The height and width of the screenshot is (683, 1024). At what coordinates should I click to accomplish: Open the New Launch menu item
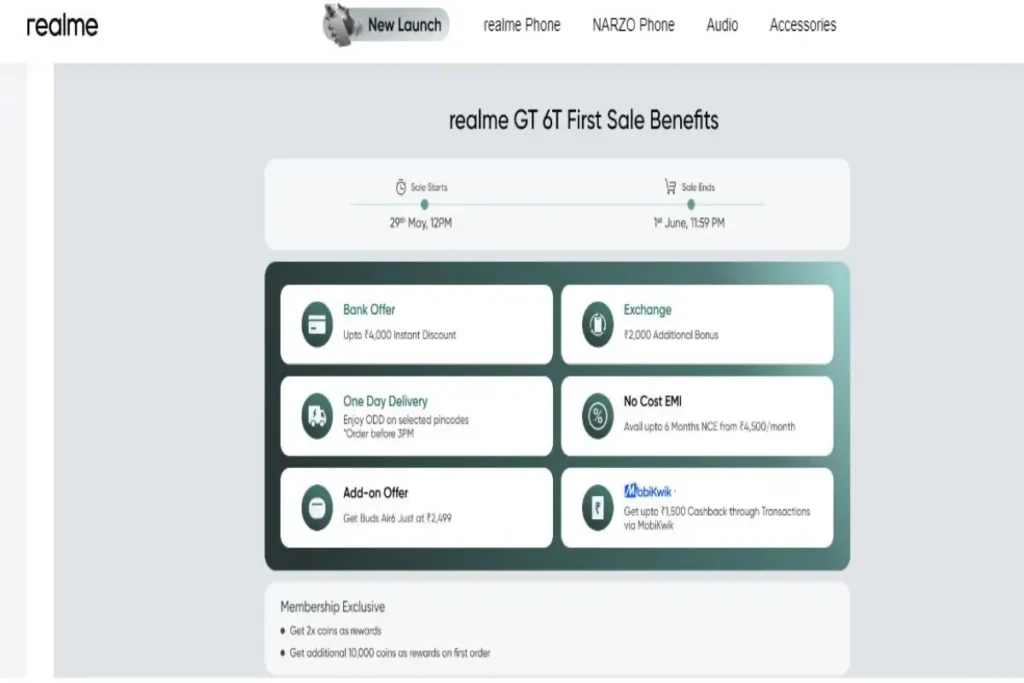[386, 25]
